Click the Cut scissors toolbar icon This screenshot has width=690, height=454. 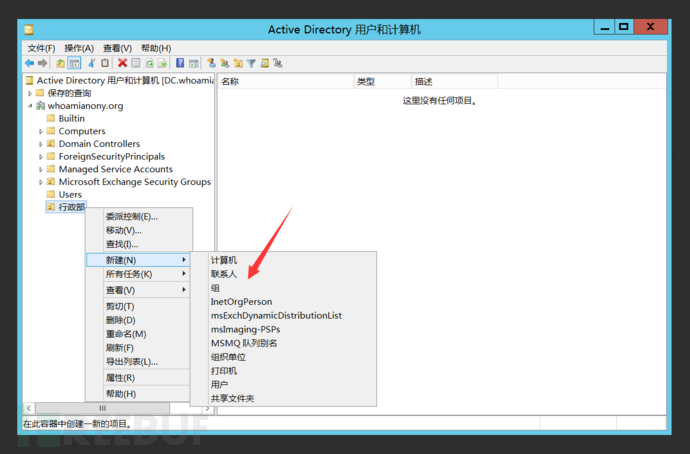(92, 63)
